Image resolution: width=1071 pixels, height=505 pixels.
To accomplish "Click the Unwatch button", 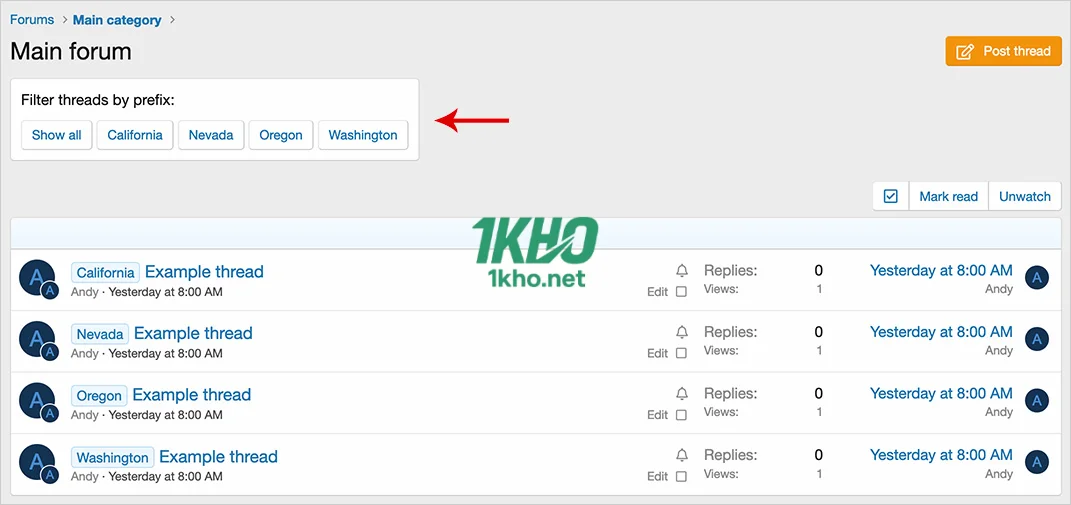I will point(1025,196).
